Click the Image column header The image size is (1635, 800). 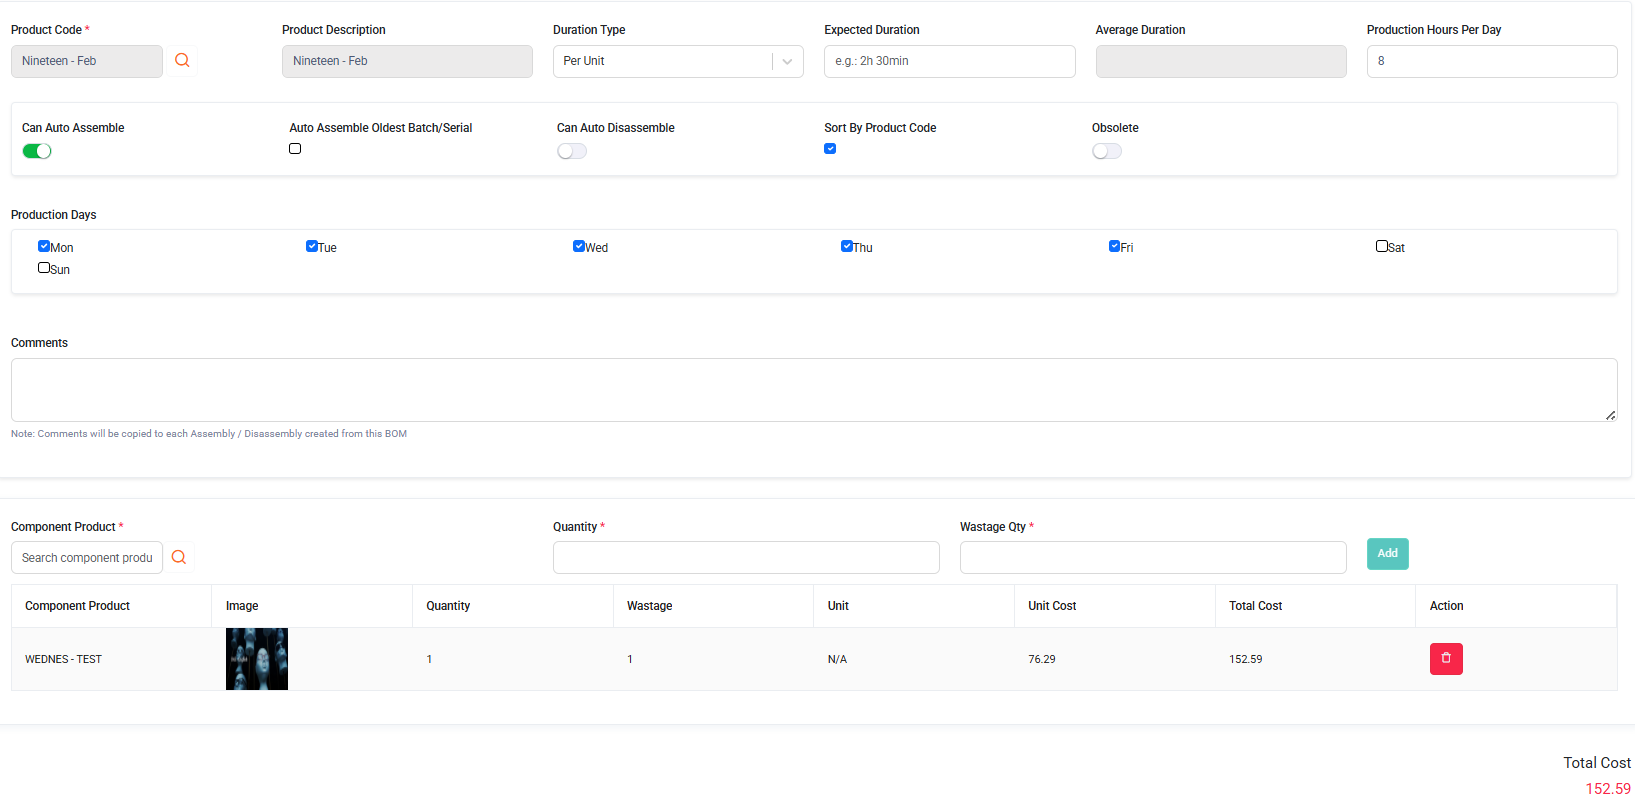click(242, 606)
